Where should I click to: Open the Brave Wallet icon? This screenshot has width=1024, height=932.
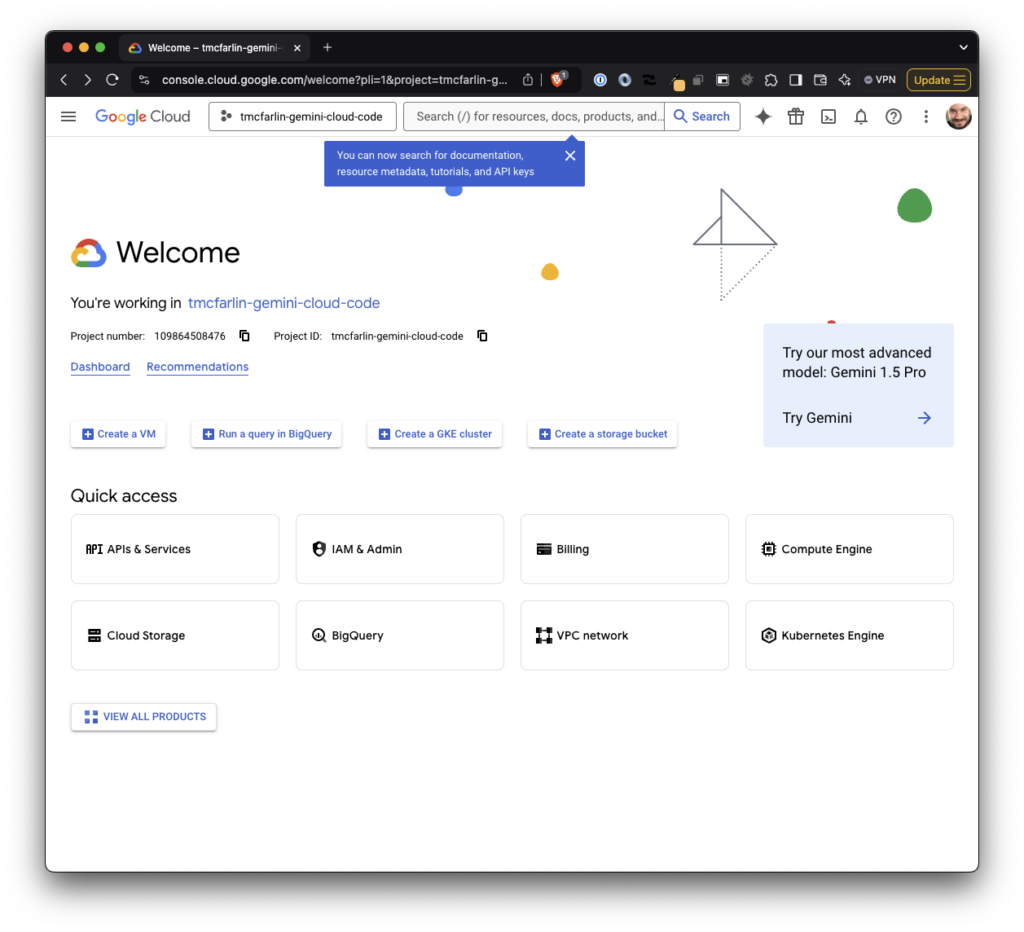click(x=820, y=80)
